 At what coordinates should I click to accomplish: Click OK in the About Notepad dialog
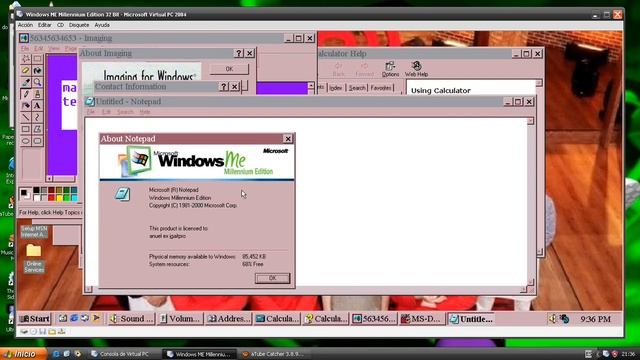[x=273, y=278]
